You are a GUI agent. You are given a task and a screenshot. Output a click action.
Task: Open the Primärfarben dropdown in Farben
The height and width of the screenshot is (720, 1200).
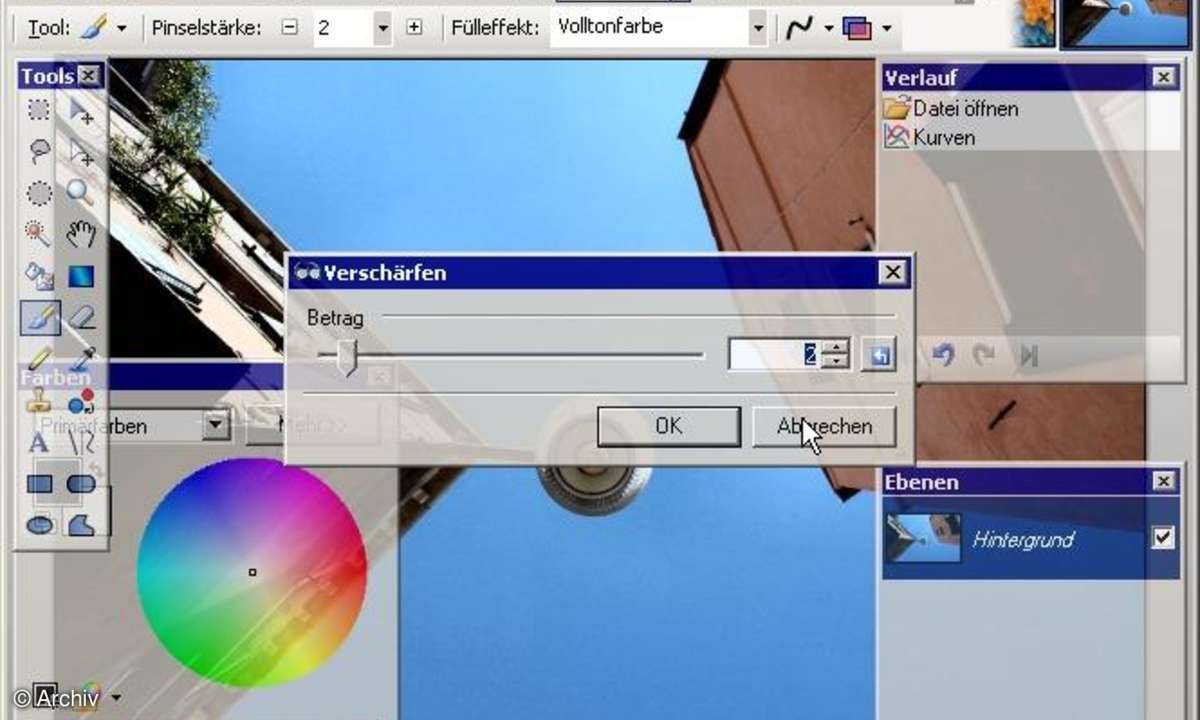[216, 426]
